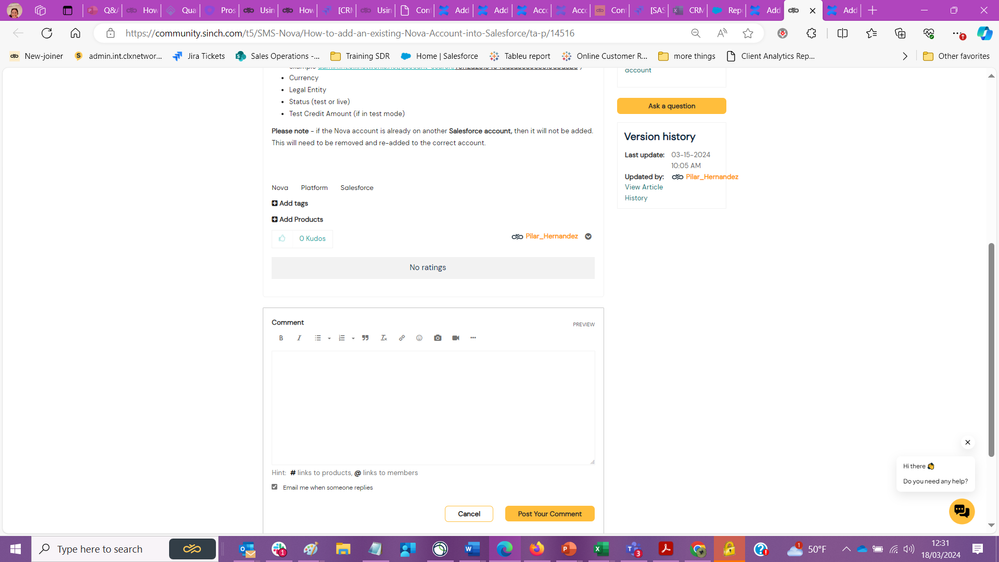
Task: Open the Nova tag
Action: (280, 187)
